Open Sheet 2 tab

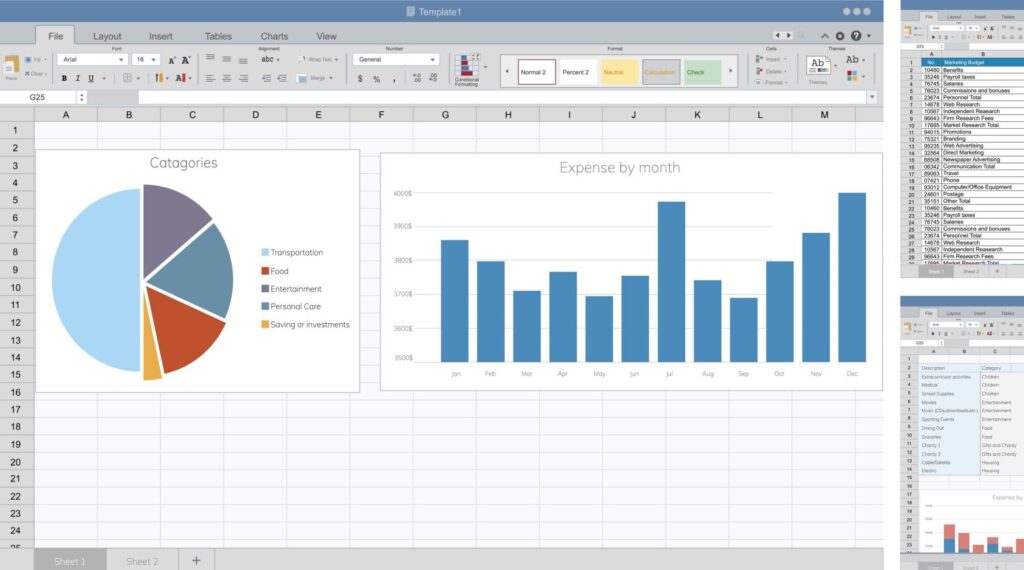(x=142, y=561)
